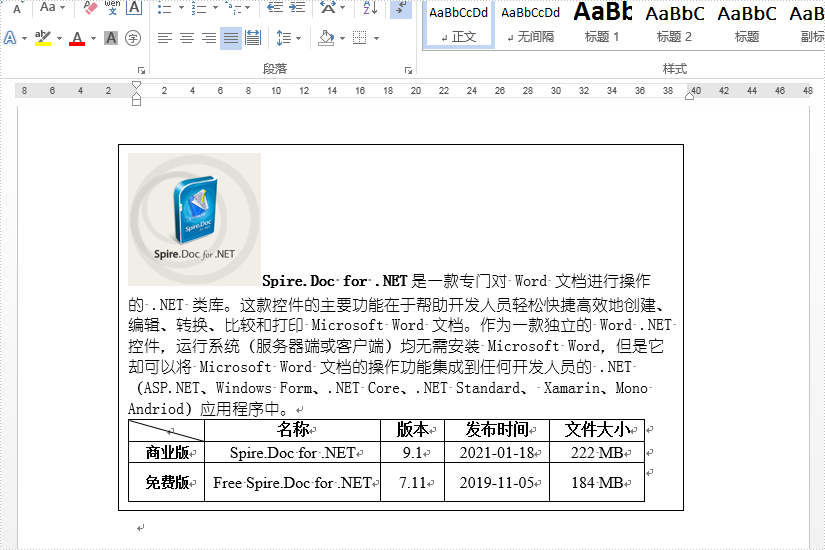Screen dimensions: 825x550
Task: Click the Asian Layout icon
Action: [x=328, y=7]
